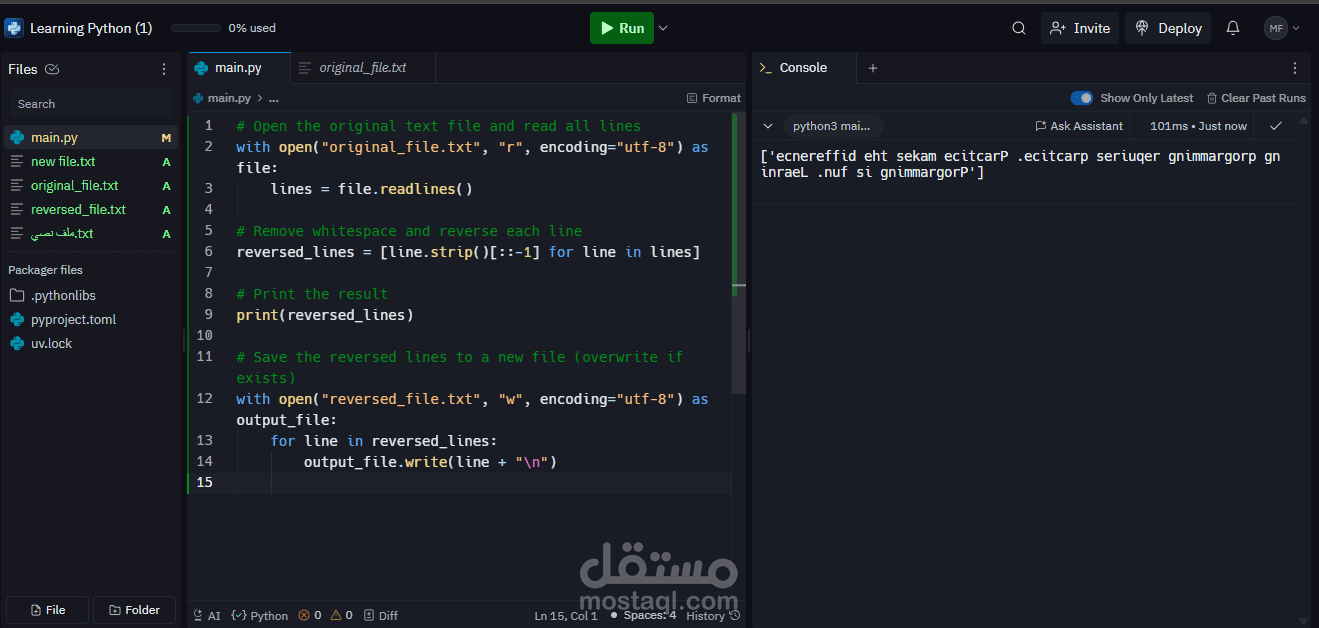Click the Deploy button
Image resolution: width=1319 pixels, height=628 pixels.
pos(1168,28)
